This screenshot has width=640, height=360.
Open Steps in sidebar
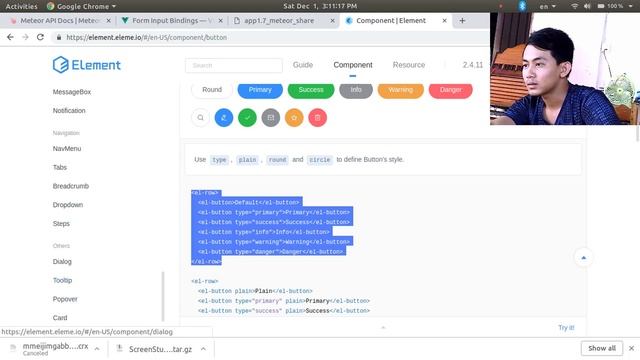coord(61,224)
